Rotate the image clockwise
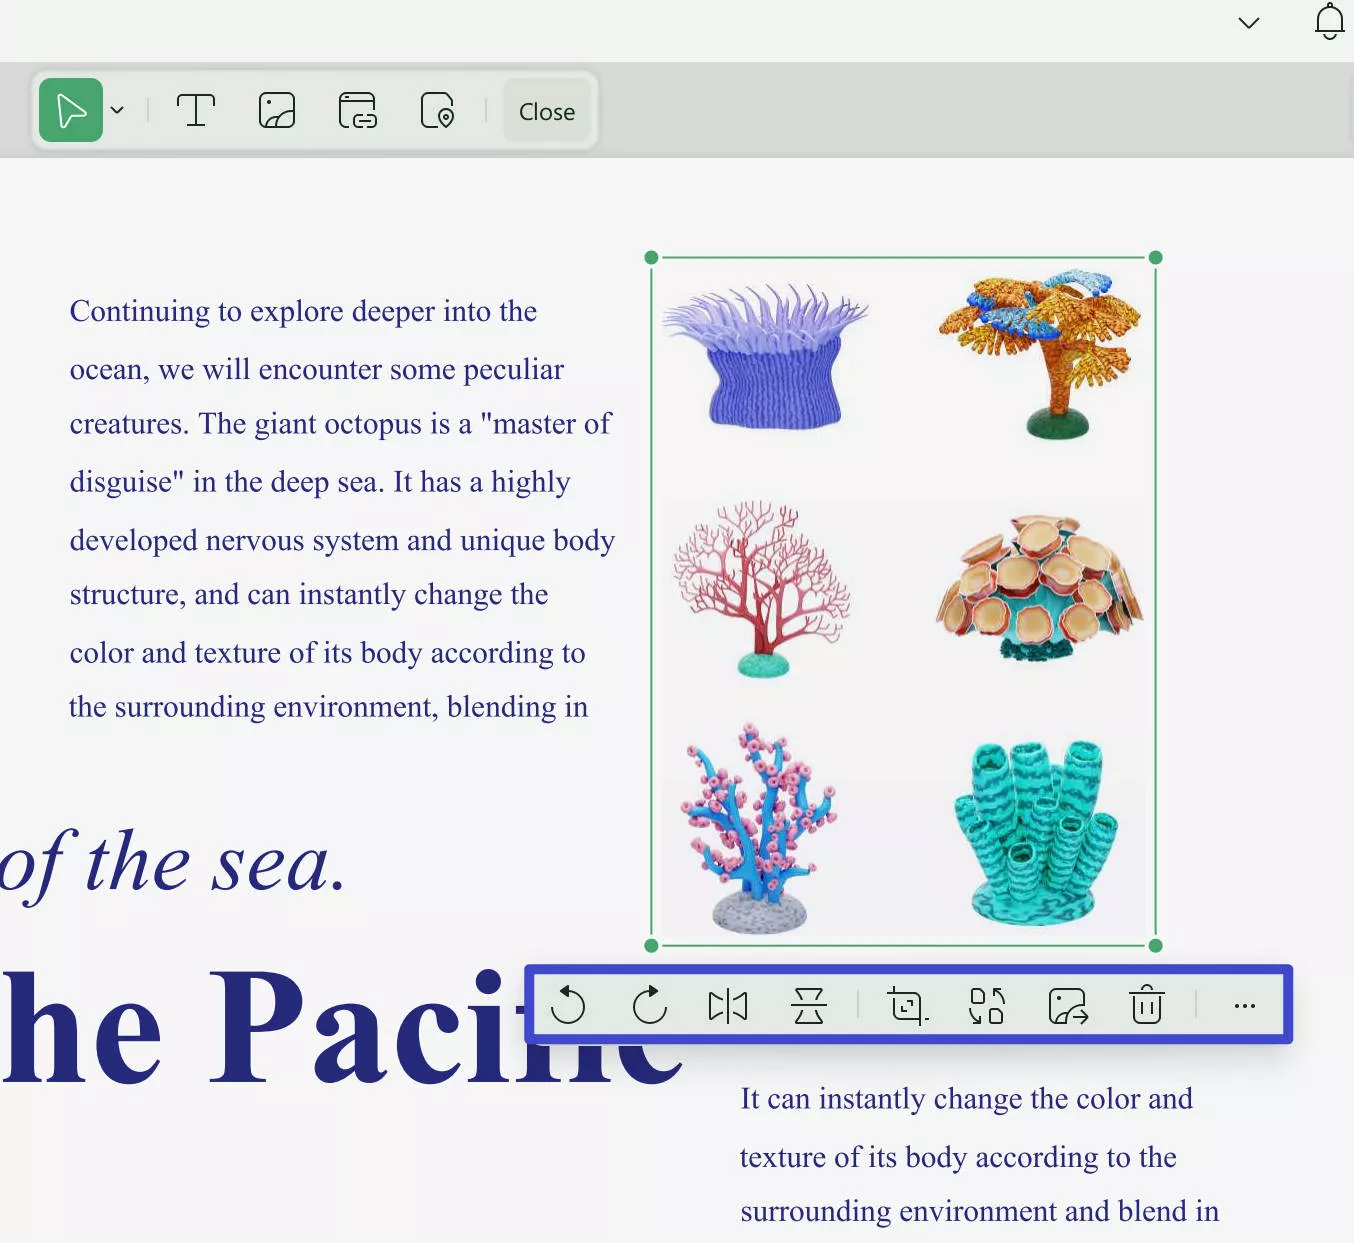Screen dimensions: 1354x1243 pyautogui.click(x=649, y=1005)
